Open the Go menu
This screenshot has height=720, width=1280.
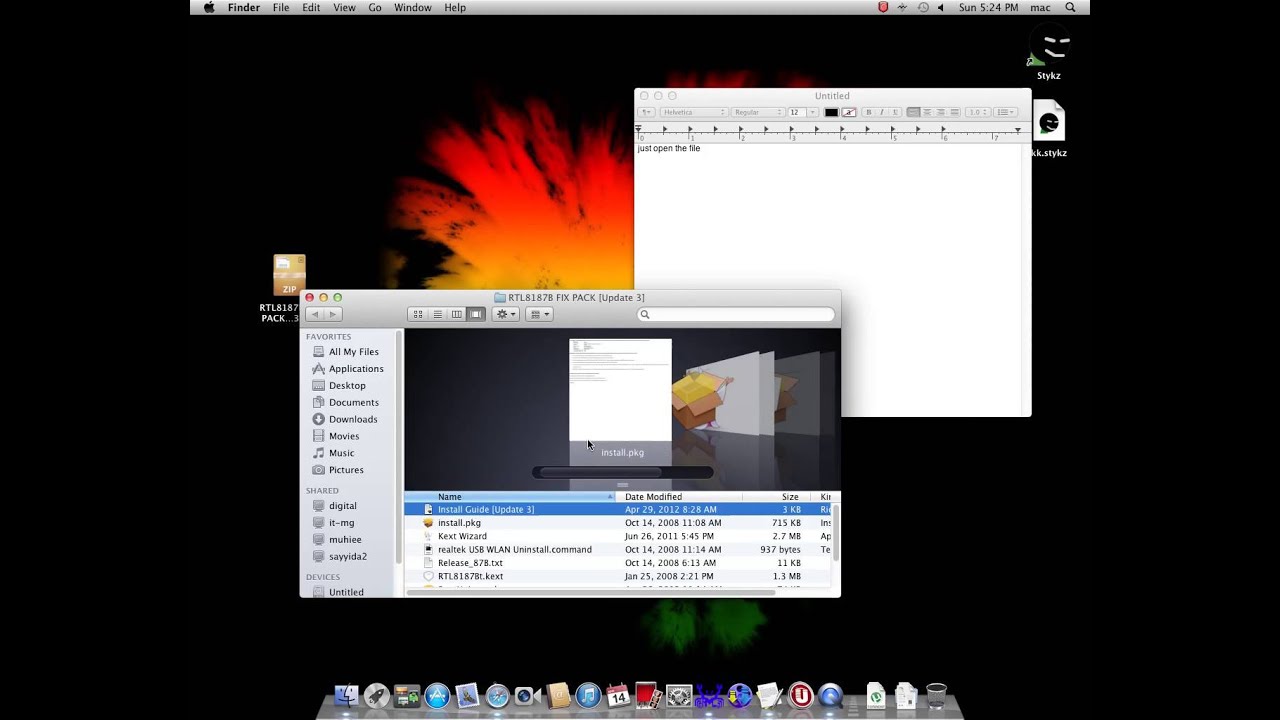pyautogui.click(x=375, y=8)
